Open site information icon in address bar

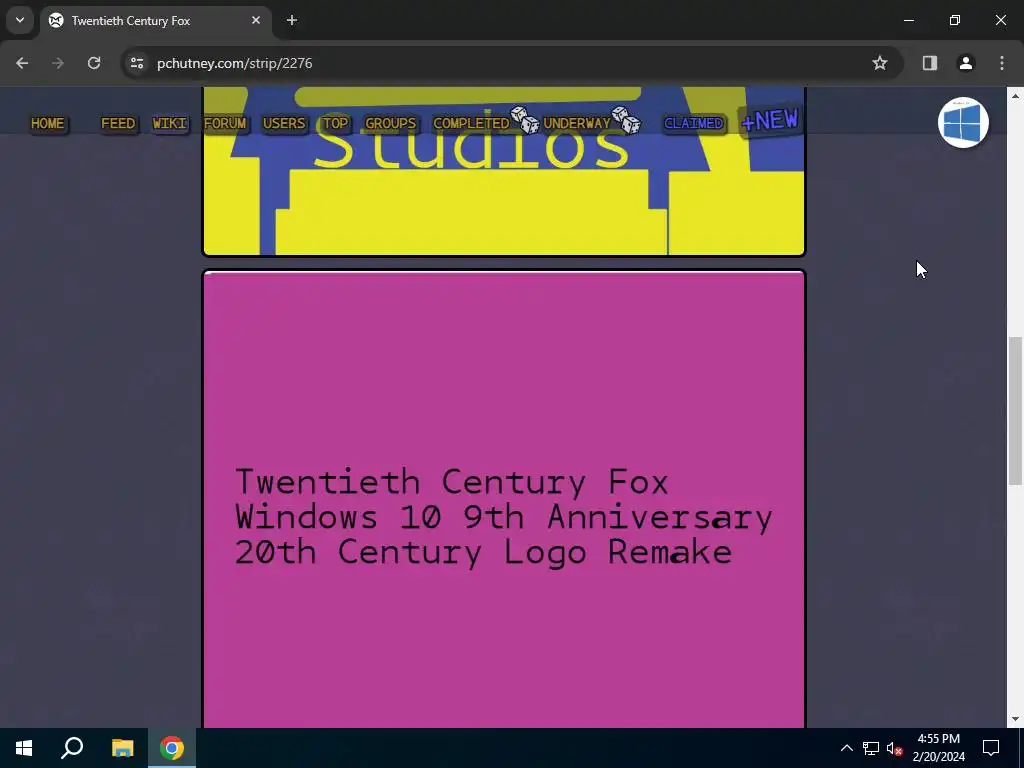point(137,63)
